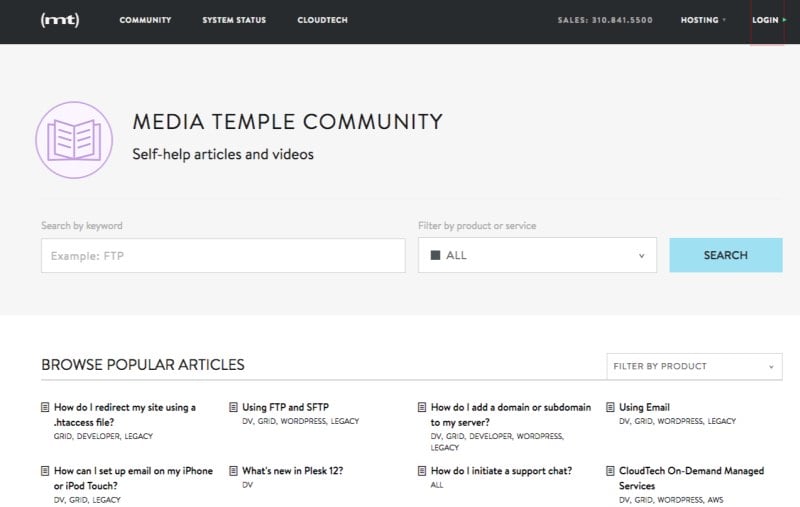Screen dimensions: 800x507
Task: Open How do I initiate support chat
Action: (x=501, y=471)
